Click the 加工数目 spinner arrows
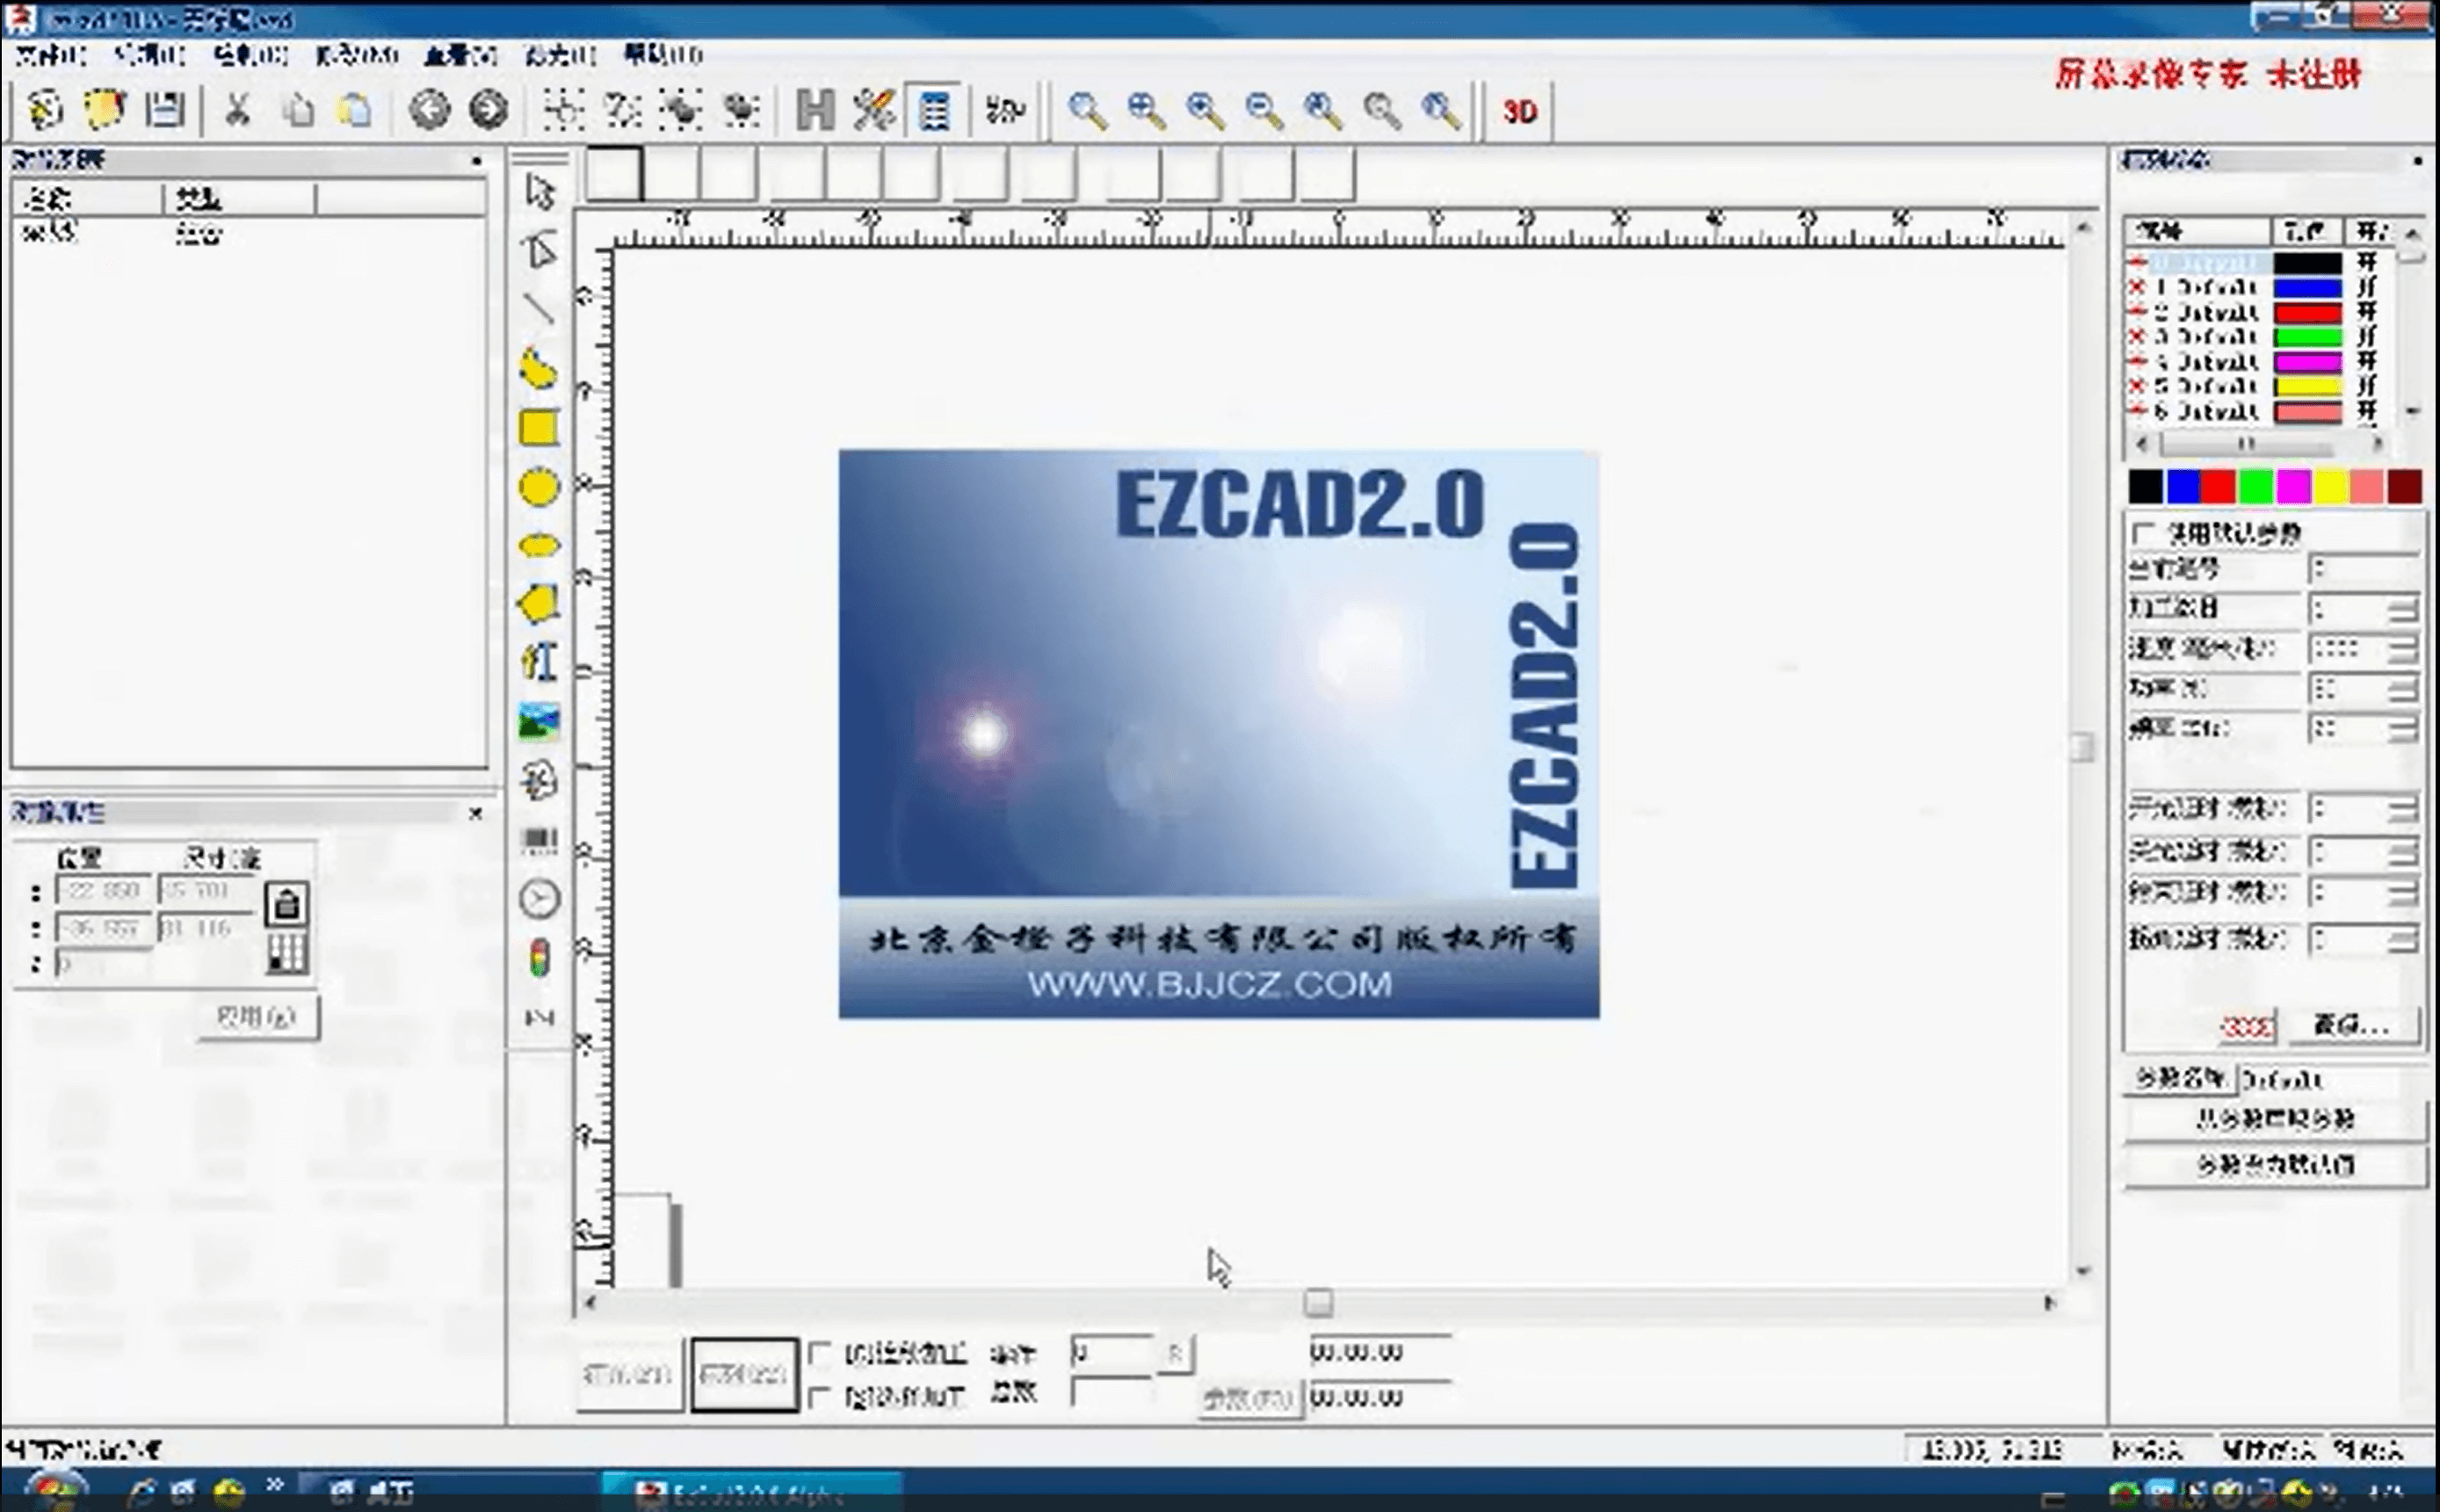The image size is (2440, 1512). [x=2403, y=609]
